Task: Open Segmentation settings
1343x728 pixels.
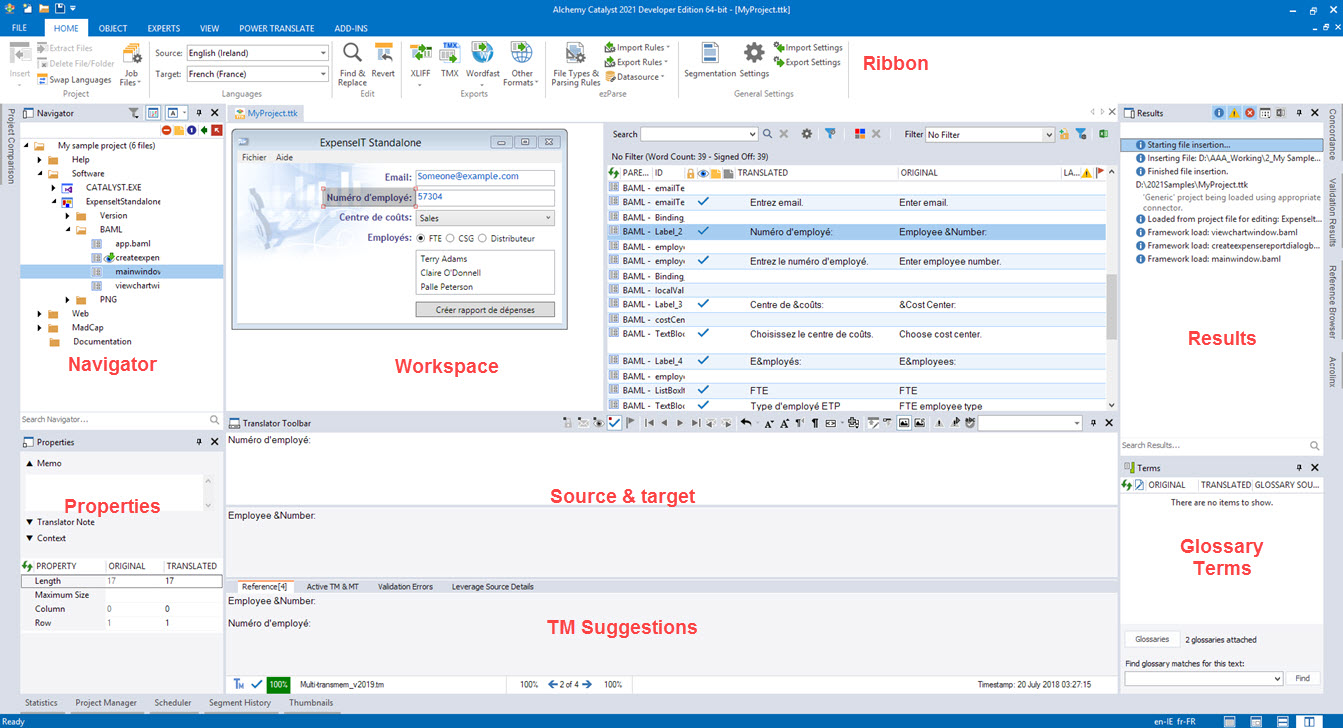Action: (709, 61)
